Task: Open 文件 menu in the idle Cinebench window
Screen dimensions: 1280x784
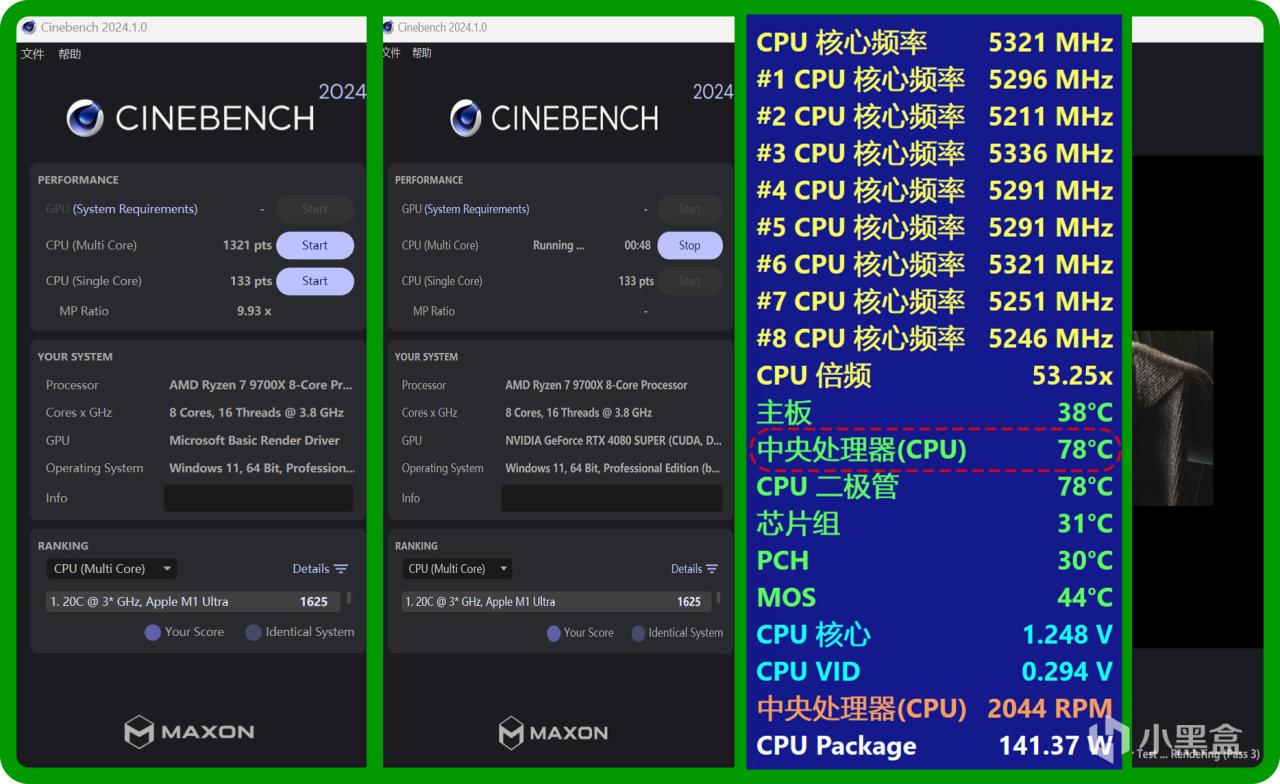Action: 33,54
